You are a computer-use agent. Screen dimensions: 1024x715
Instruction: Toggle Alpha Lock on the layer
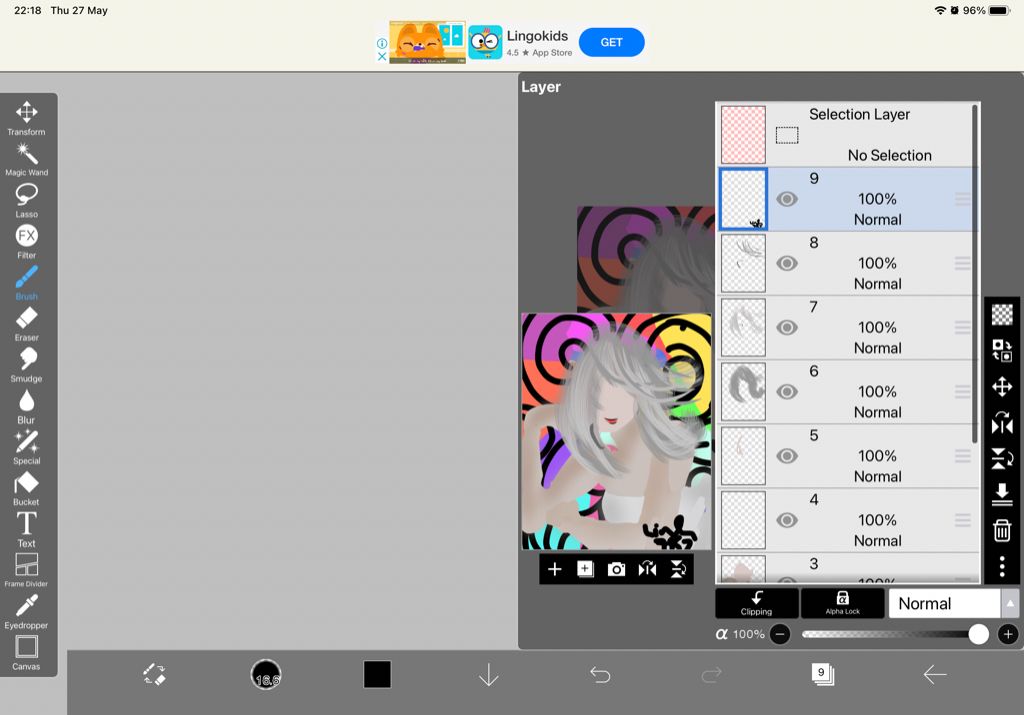[x=842, y=603]
